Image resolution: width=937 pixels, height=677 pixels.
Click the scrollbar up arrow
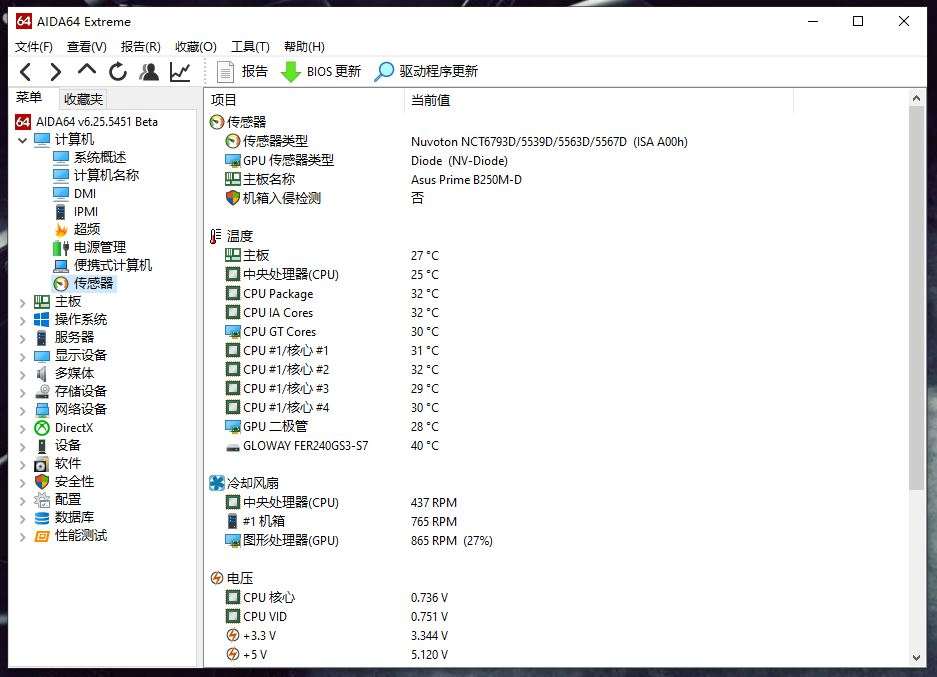(x=916, y=97)
